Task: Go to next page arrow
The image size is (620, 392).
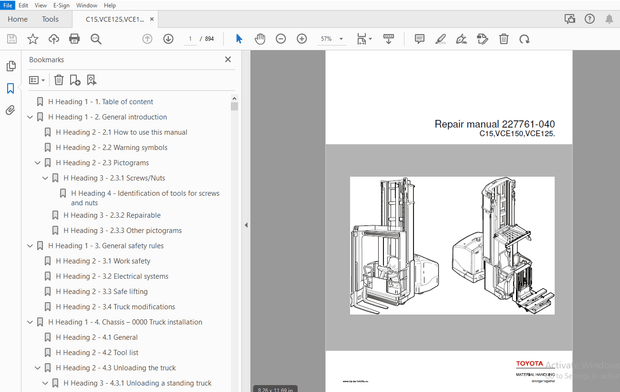Action: tap(168, 39)
